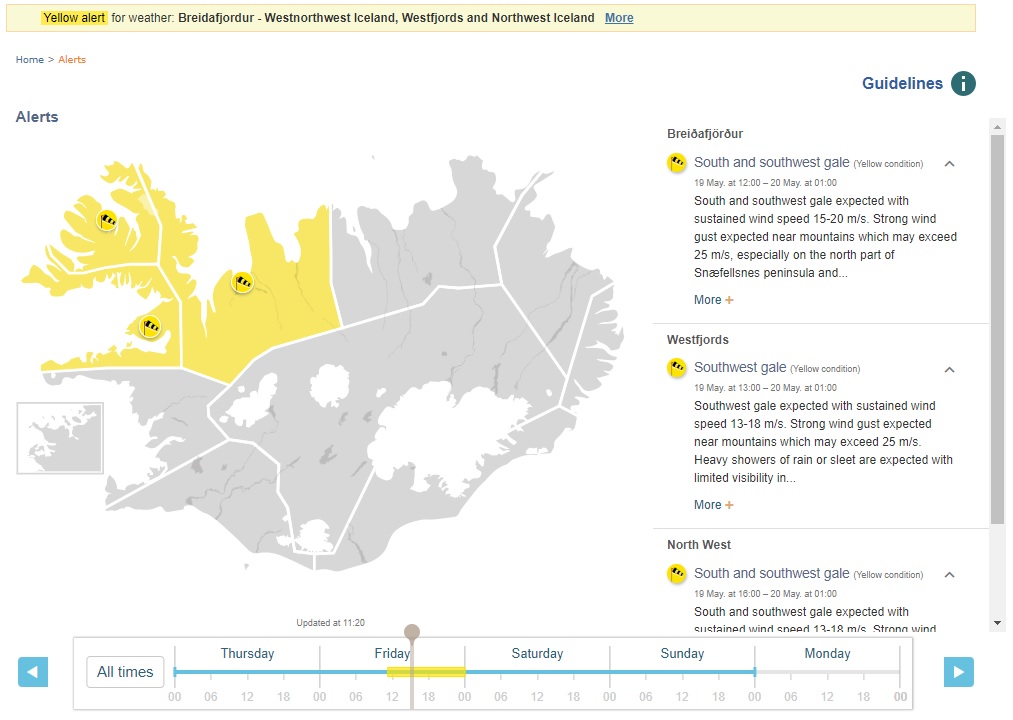1013x720 pixels.
Task: Click the yellow wind icon beside North West alert
Action: click(x=677, y=574)
